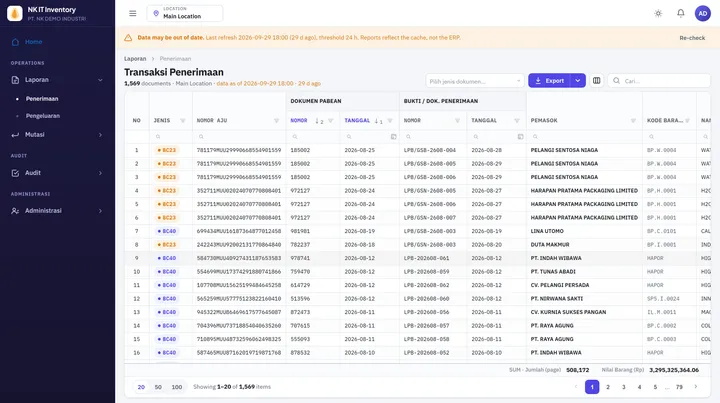The image size is (720, 403).
Task: Click cell LPB/GSB-2608-004
Action: 430,150
